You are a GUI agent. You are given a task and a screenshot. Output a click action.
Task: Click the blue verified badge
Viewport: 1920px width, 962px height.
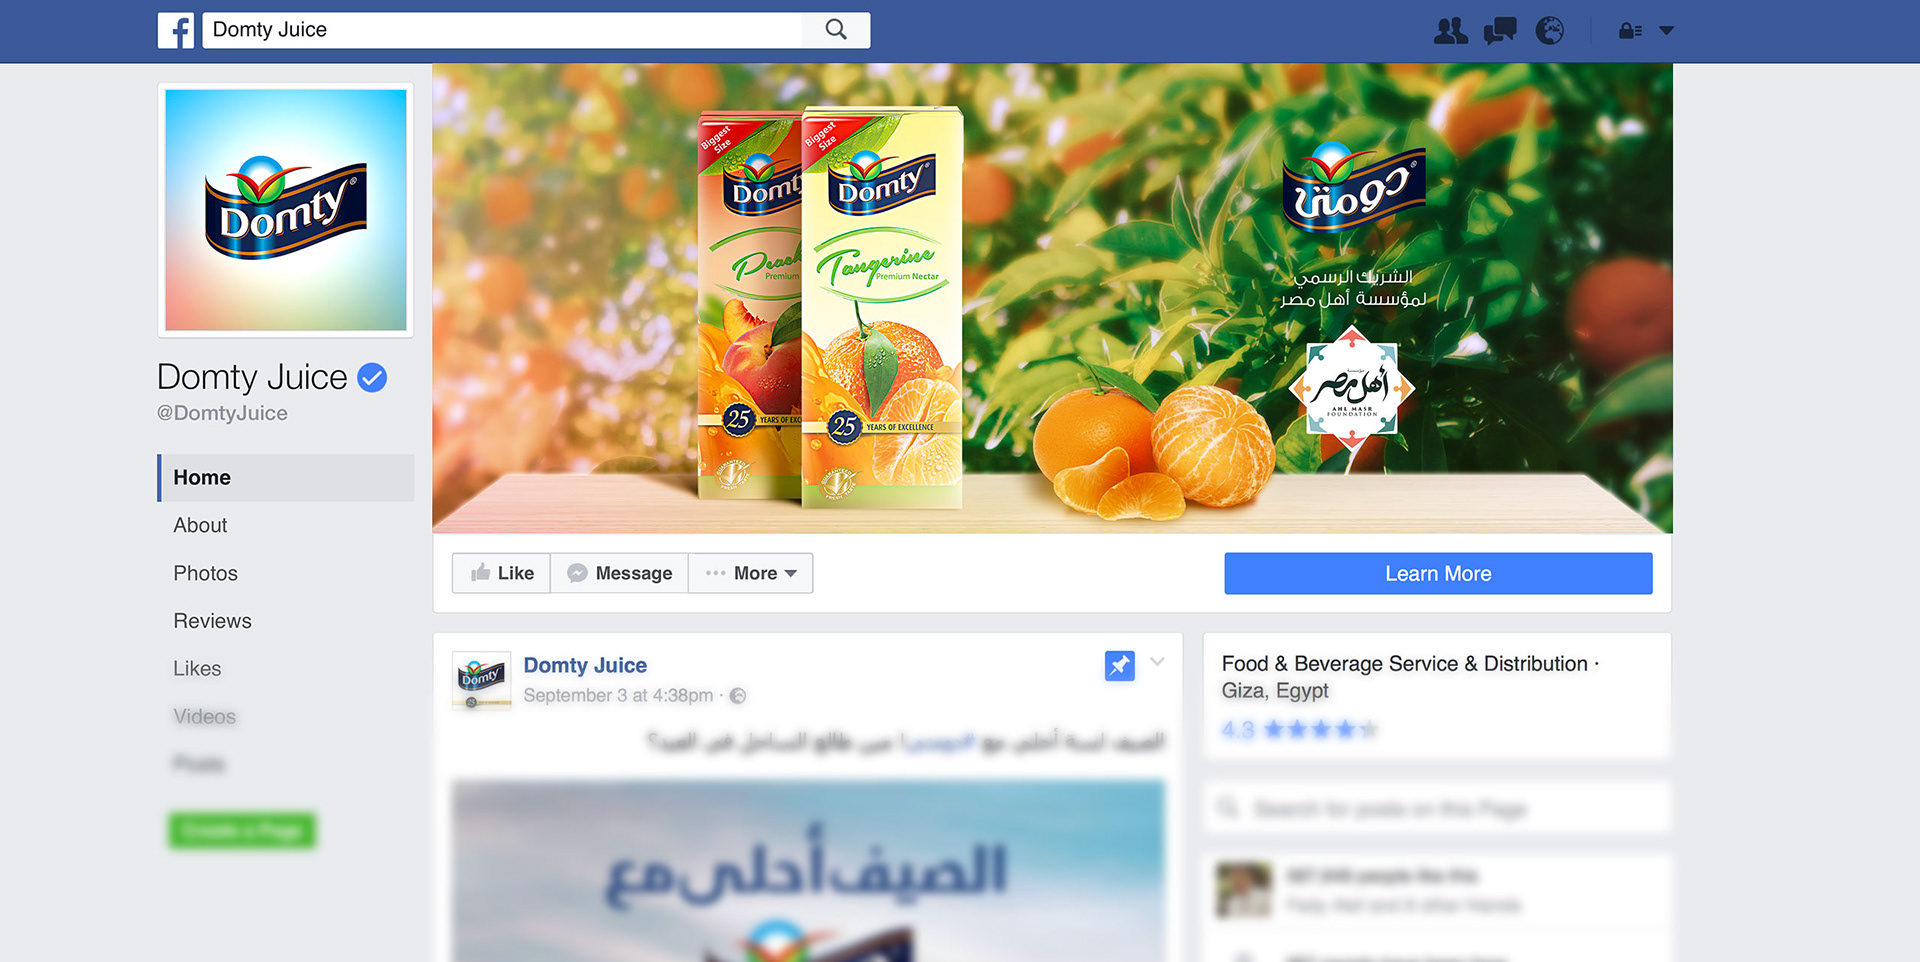point(372,378)
